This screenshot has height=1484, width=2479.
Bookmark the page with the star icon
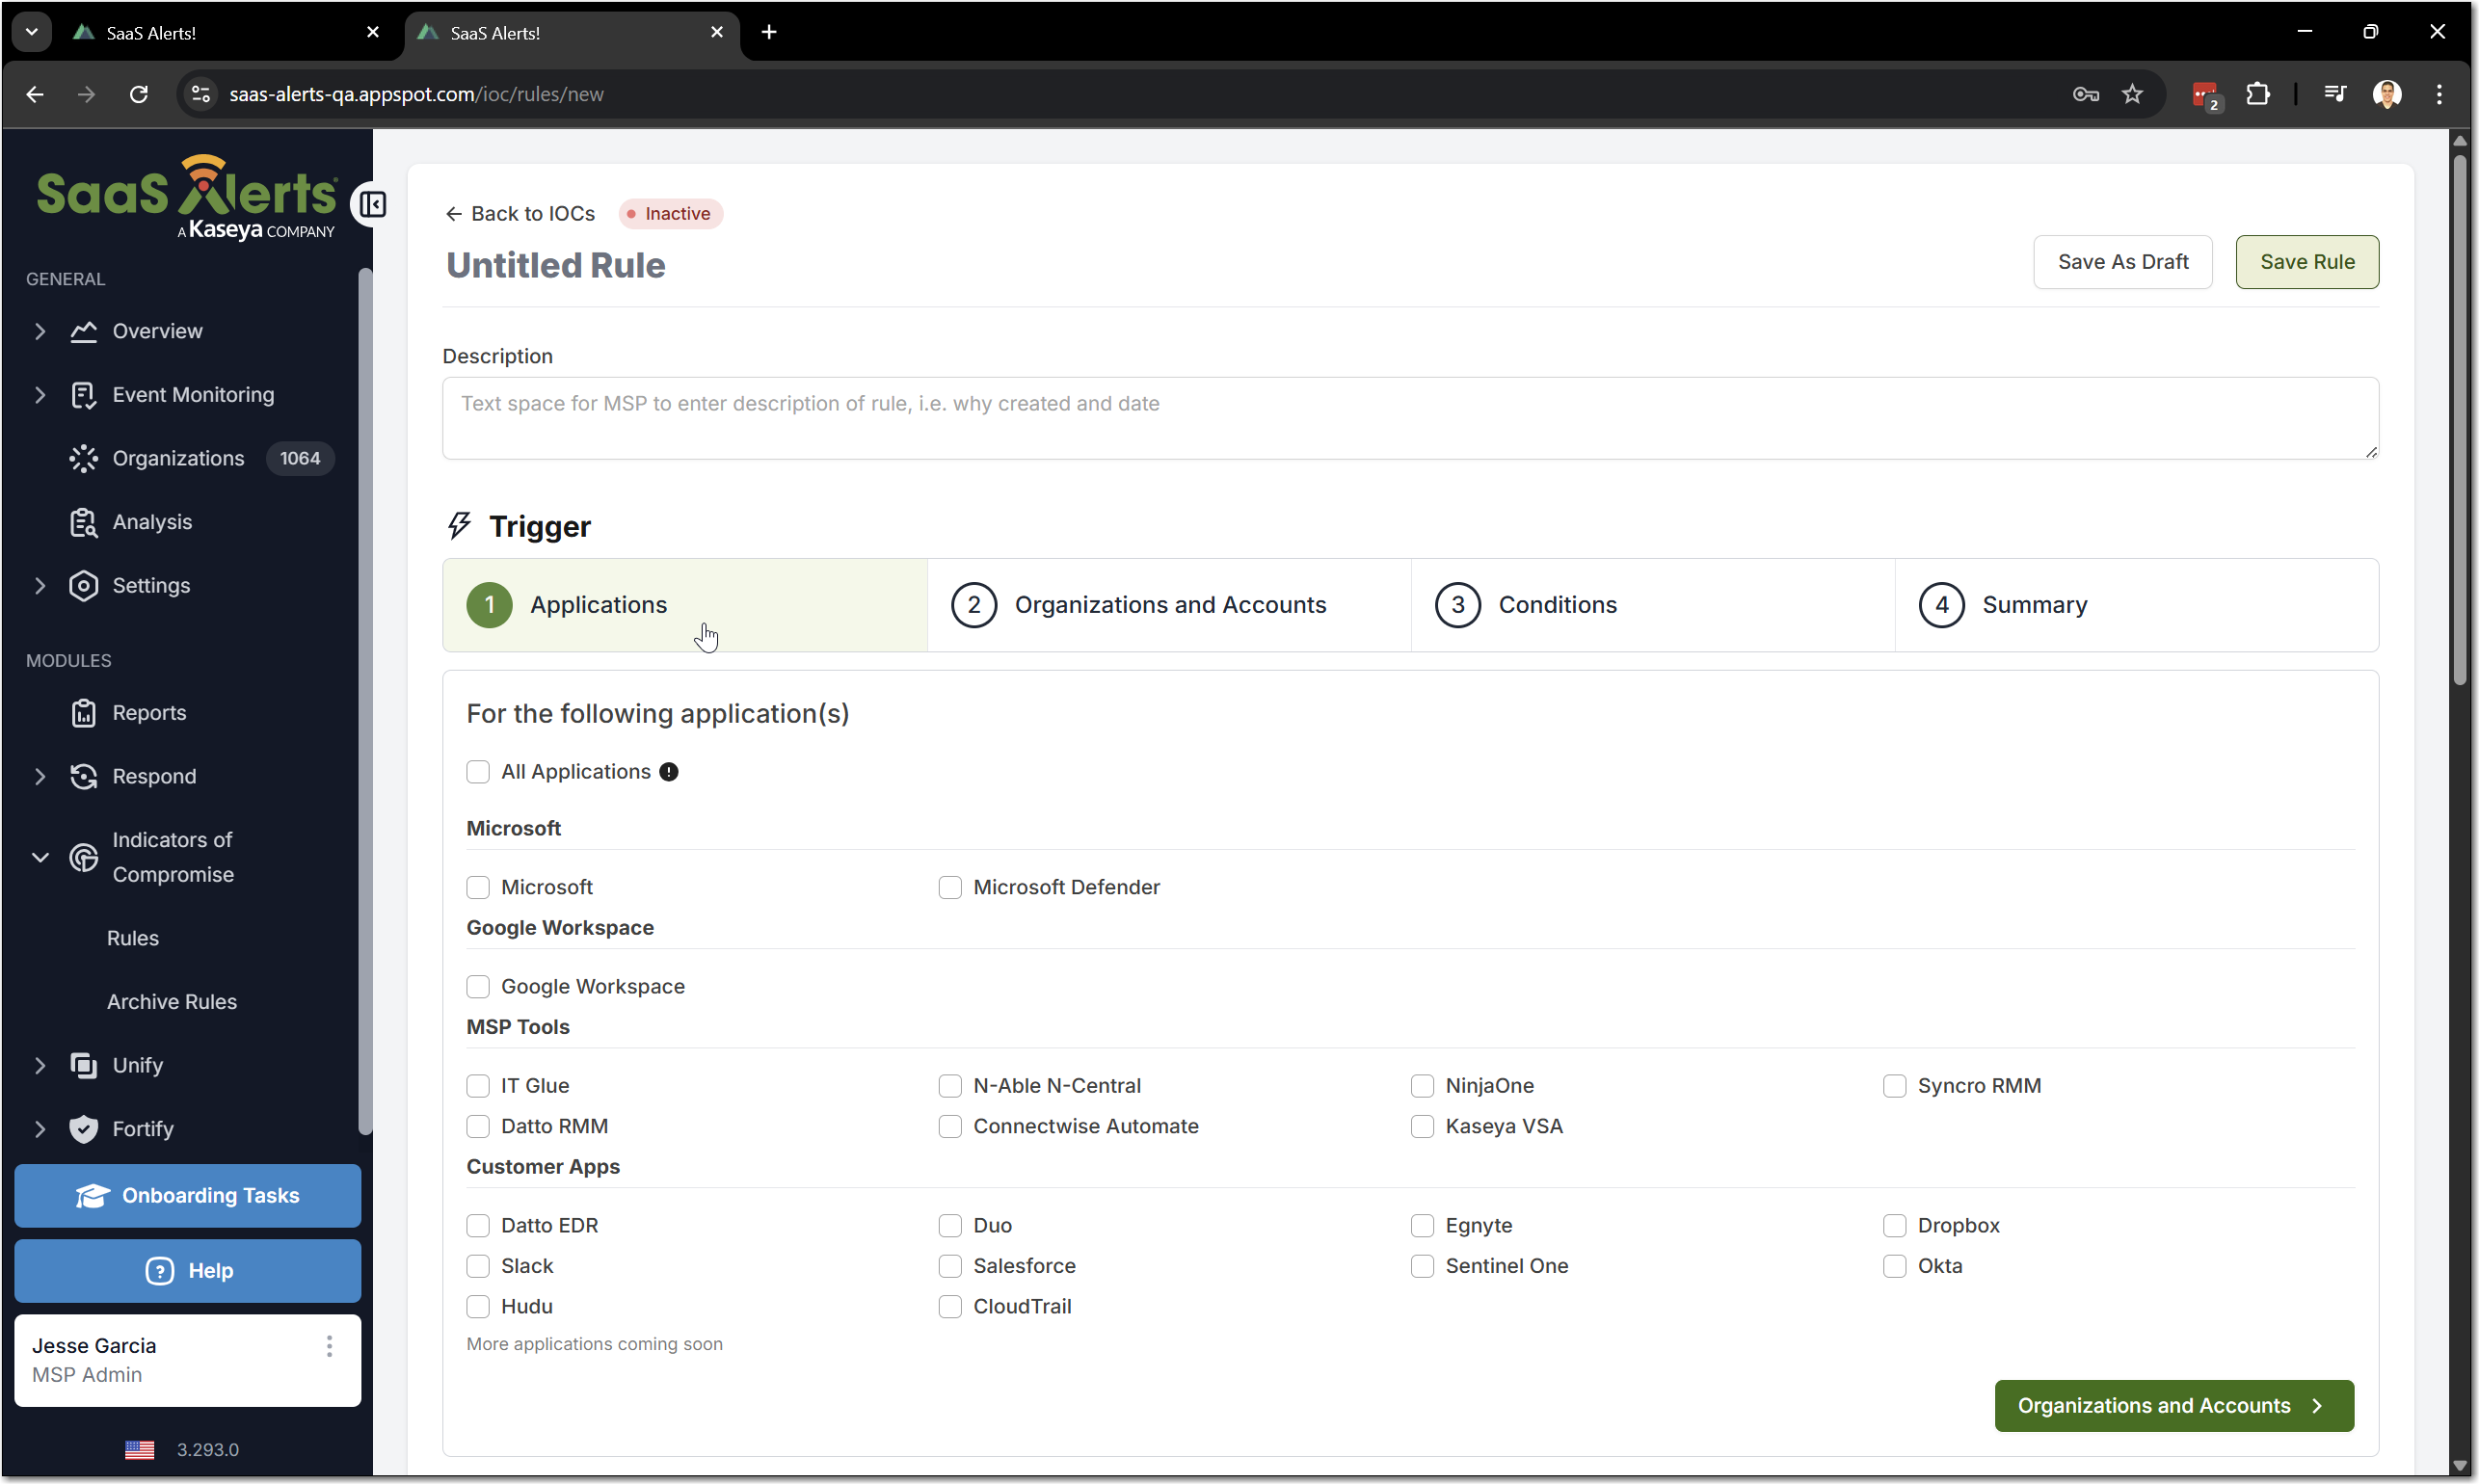point(2132,94)
